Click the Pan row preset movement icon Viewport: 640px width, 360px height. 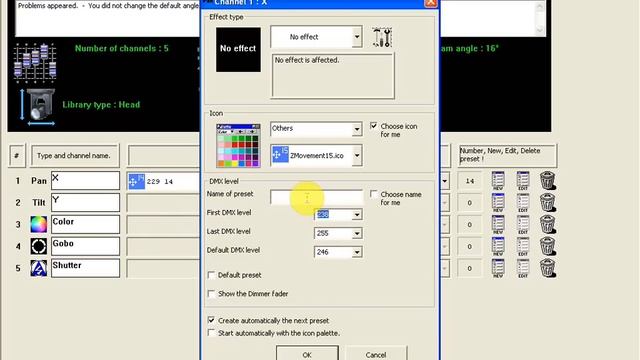click(136, 181)
